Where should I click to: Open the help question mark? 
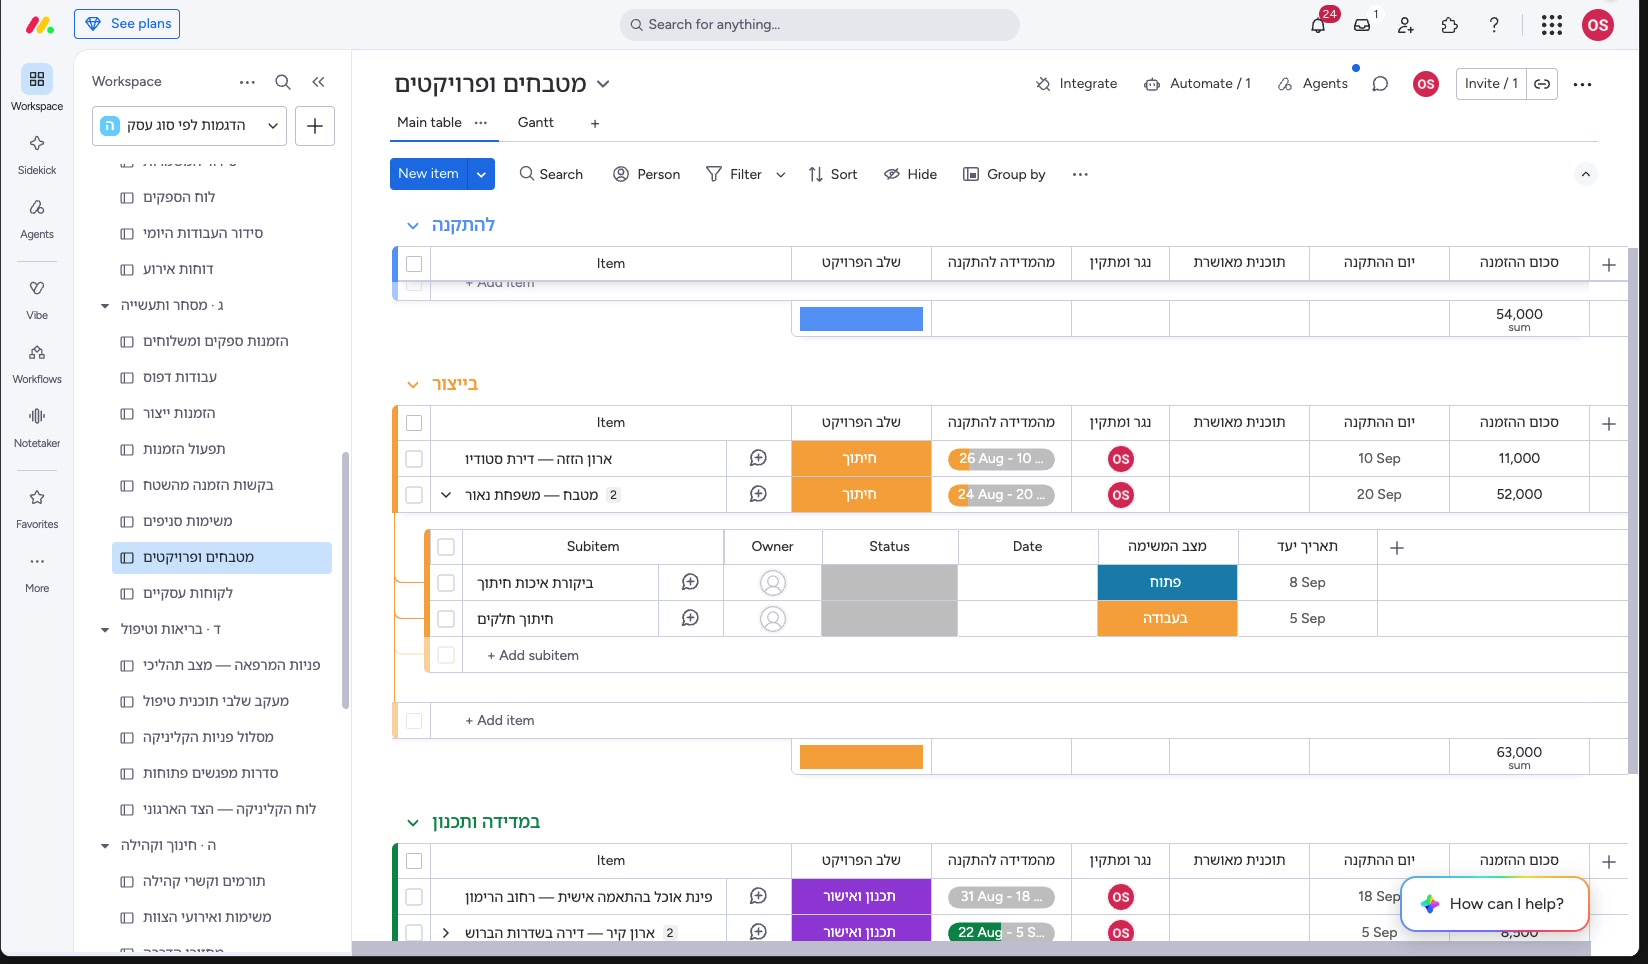coord(1494,25)
